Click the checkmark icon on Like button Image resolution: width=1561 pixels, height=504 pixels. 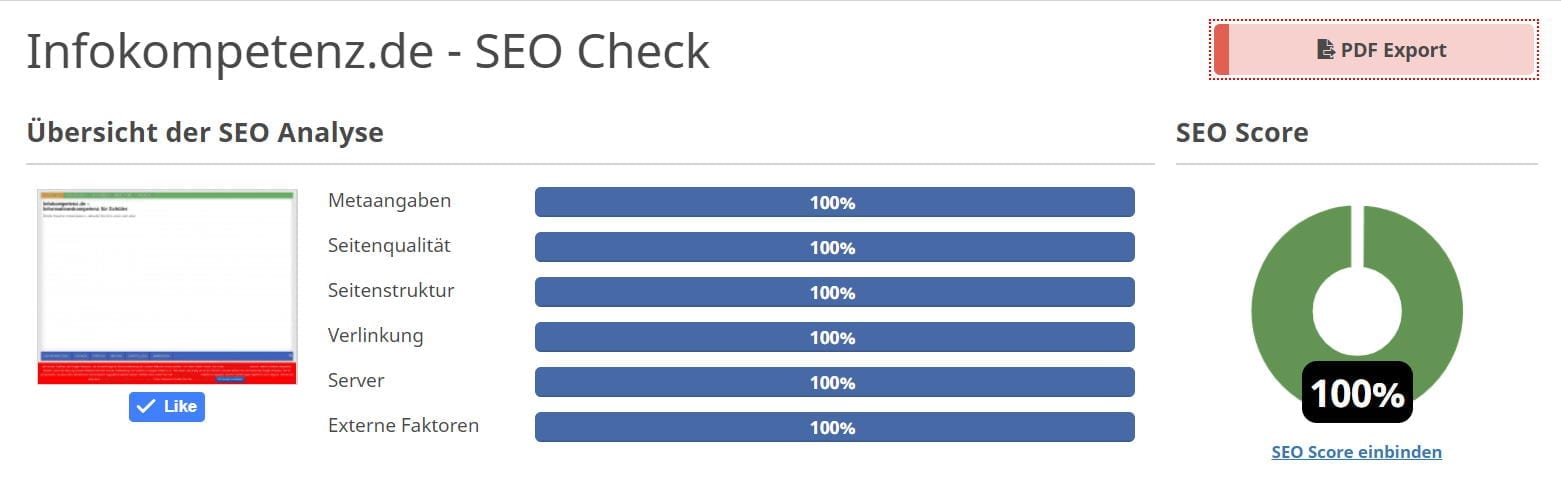click(x=146, y=406)
